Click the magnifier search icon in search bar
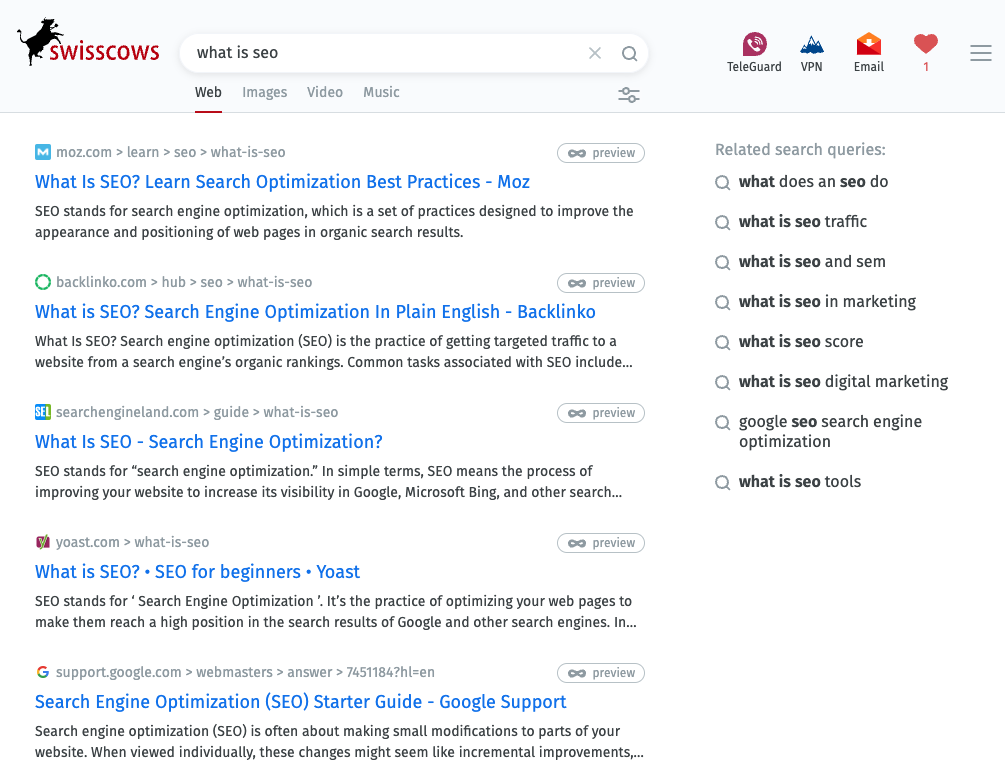This screenshot has height=780, width=1005. click(x=629, y=53)
